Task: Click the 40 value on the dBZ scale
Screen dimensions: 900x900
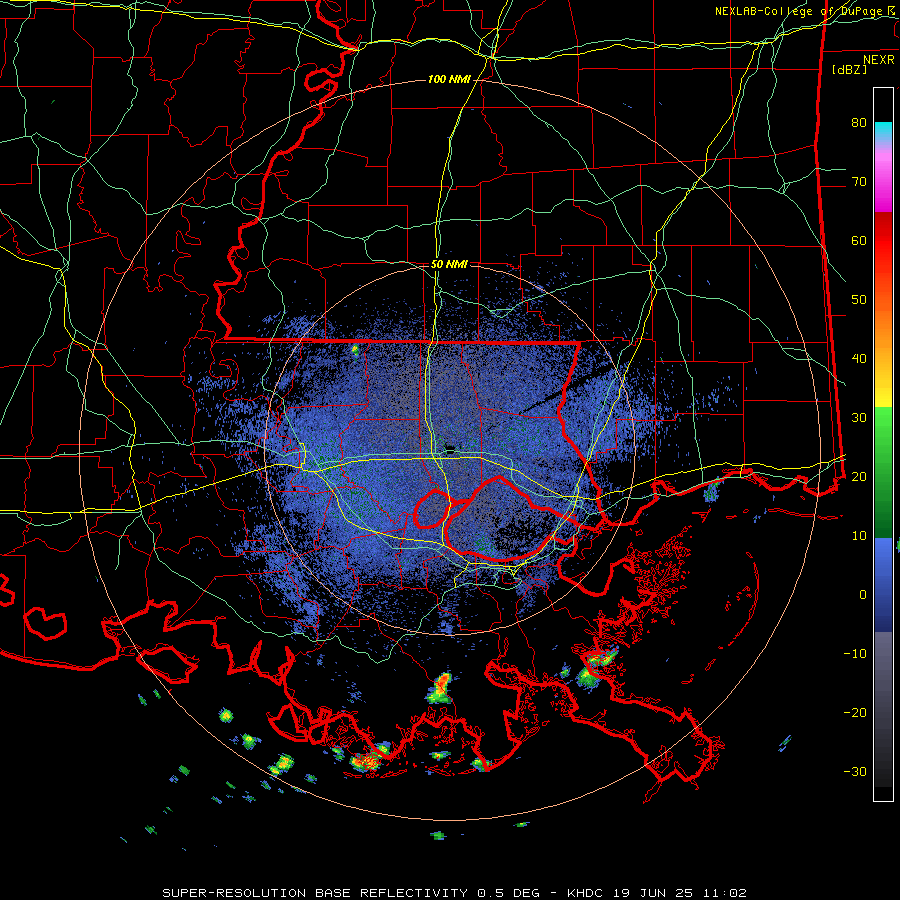Action: (859, 358)
